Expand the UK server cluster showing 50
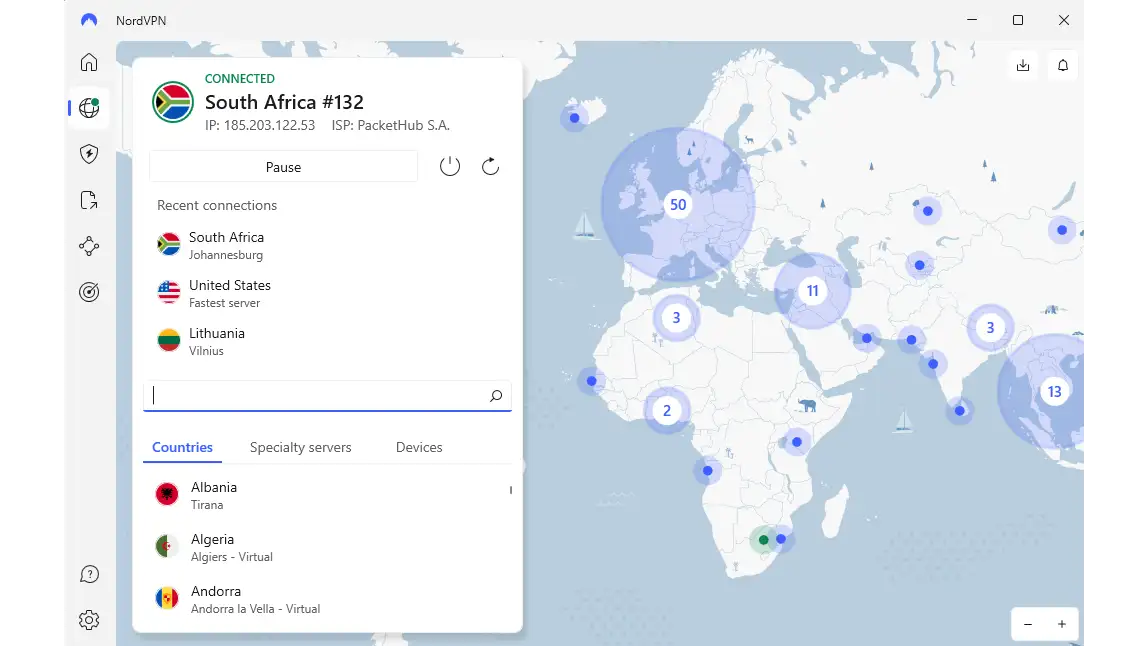This screenshot has height=646, width=1148. pyautogui.click(x=678, y=204)
